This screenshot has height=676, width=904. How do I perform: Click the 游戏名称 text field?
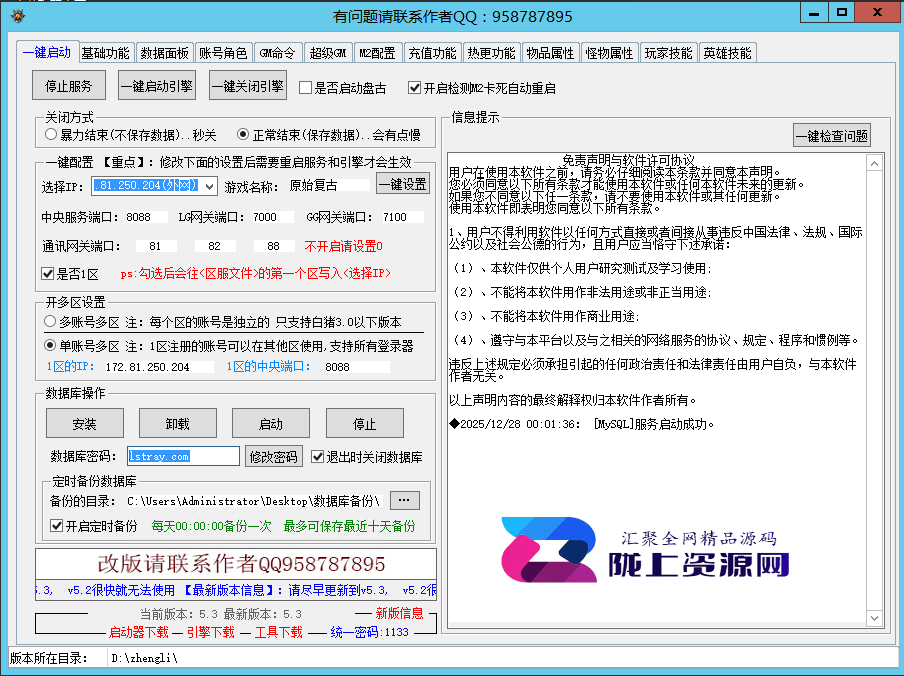[x=327, y=185]
